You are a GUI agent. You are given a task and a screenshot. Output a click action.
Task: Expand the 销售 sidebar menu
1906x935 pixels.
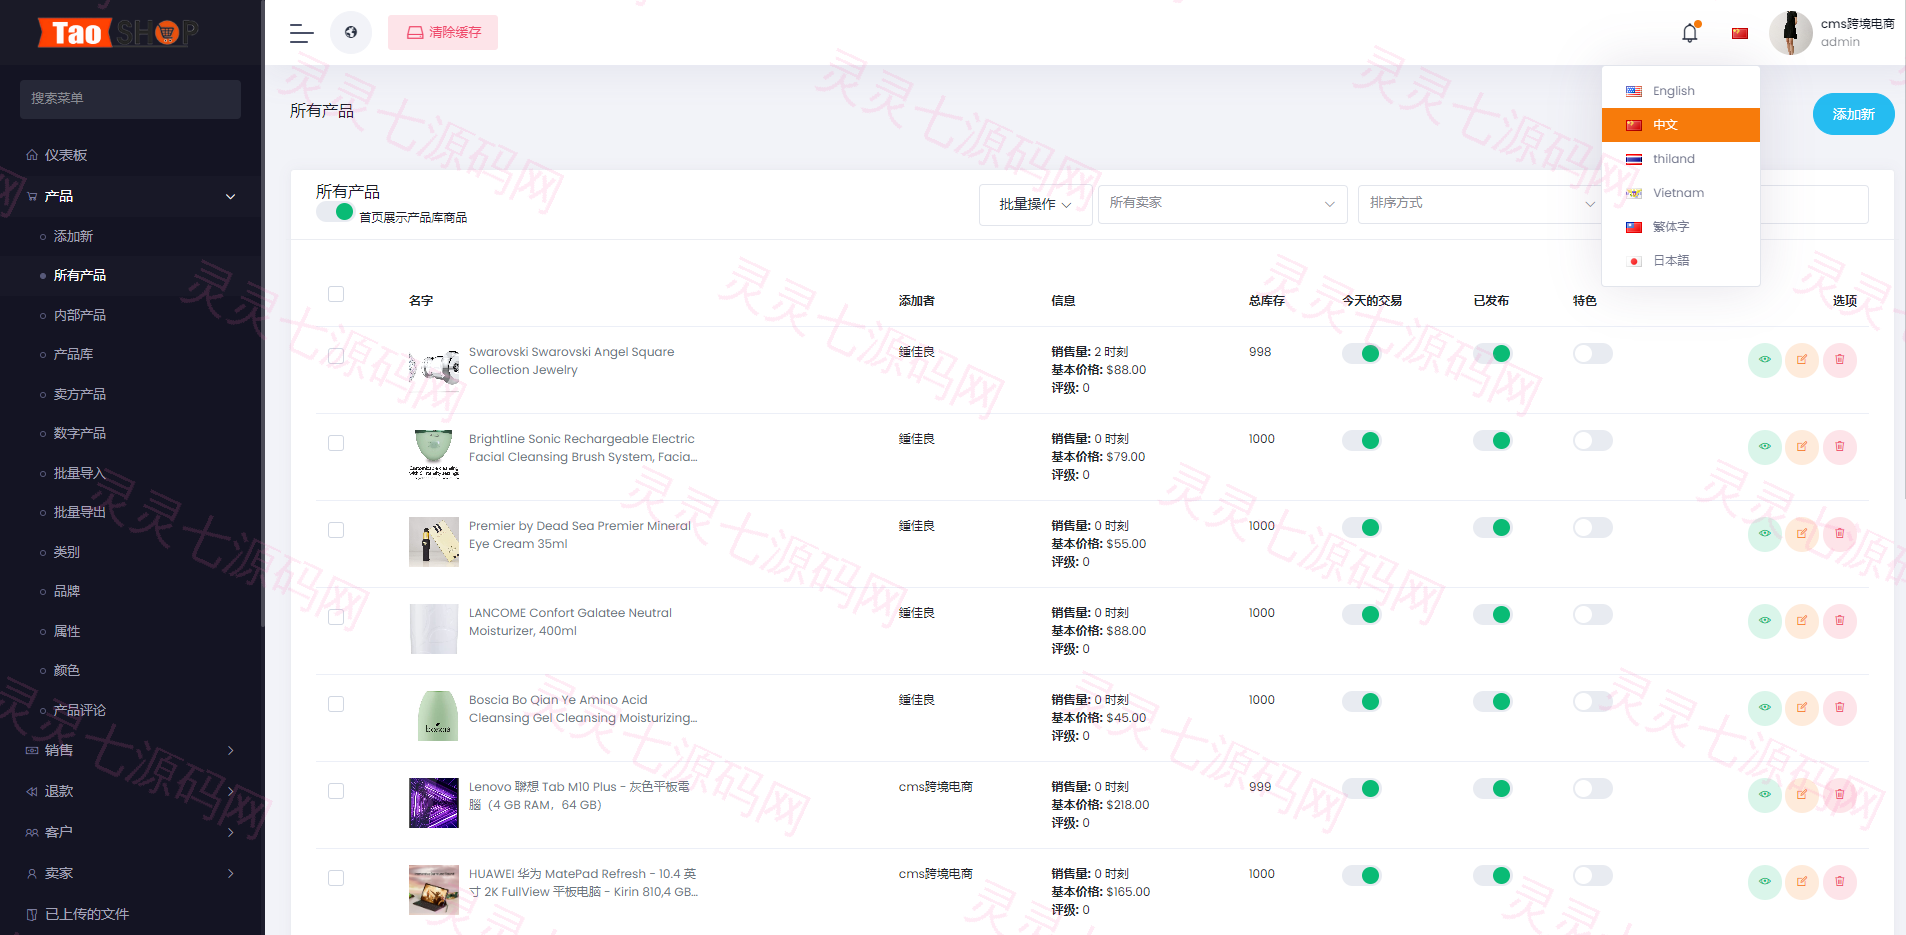click(x=131, y=750)
